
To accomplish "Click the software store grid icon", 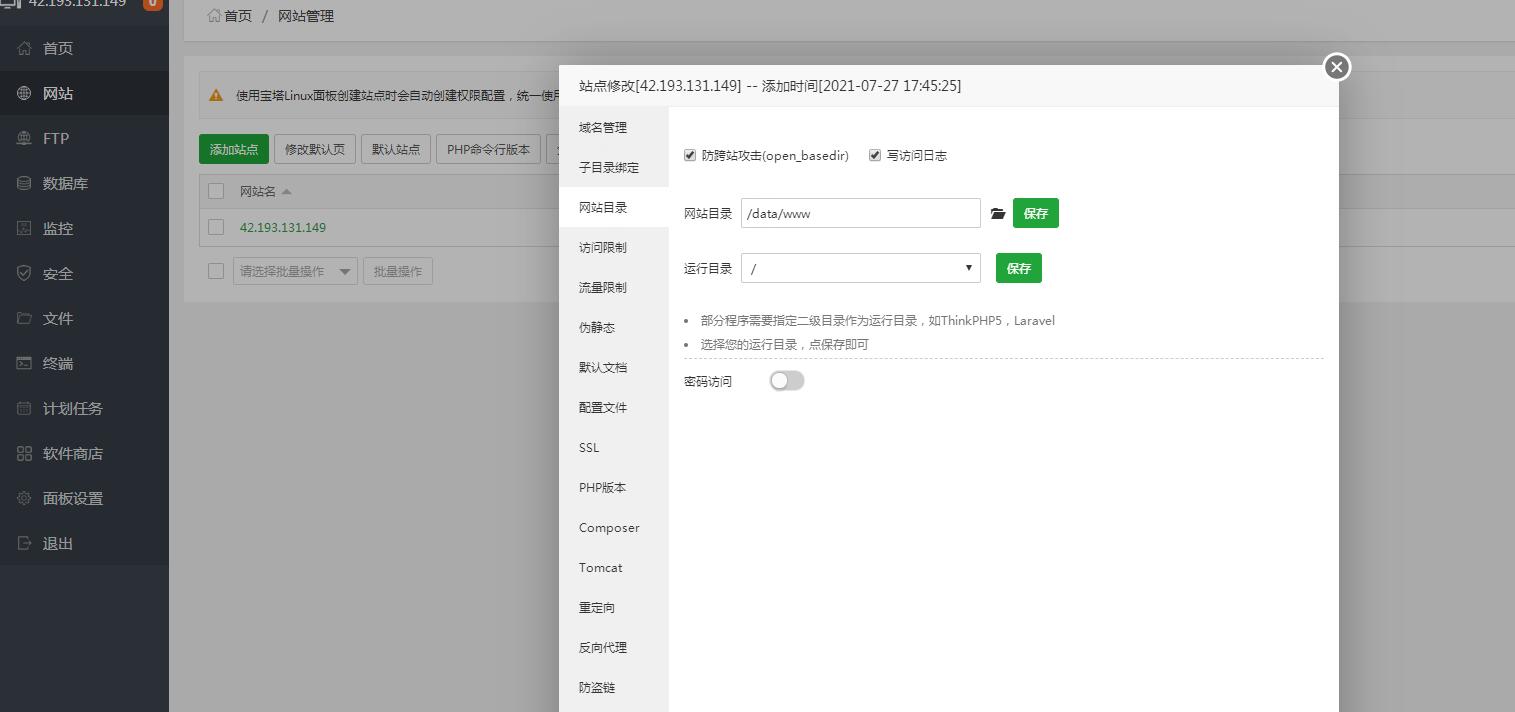I will coord(24,453).
